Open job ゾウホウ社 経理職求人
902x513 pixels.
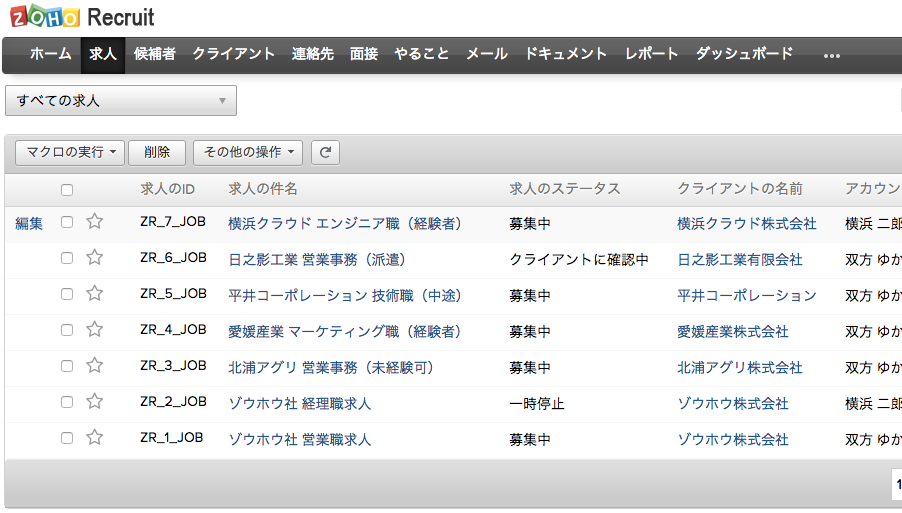[x=300, y=403]
